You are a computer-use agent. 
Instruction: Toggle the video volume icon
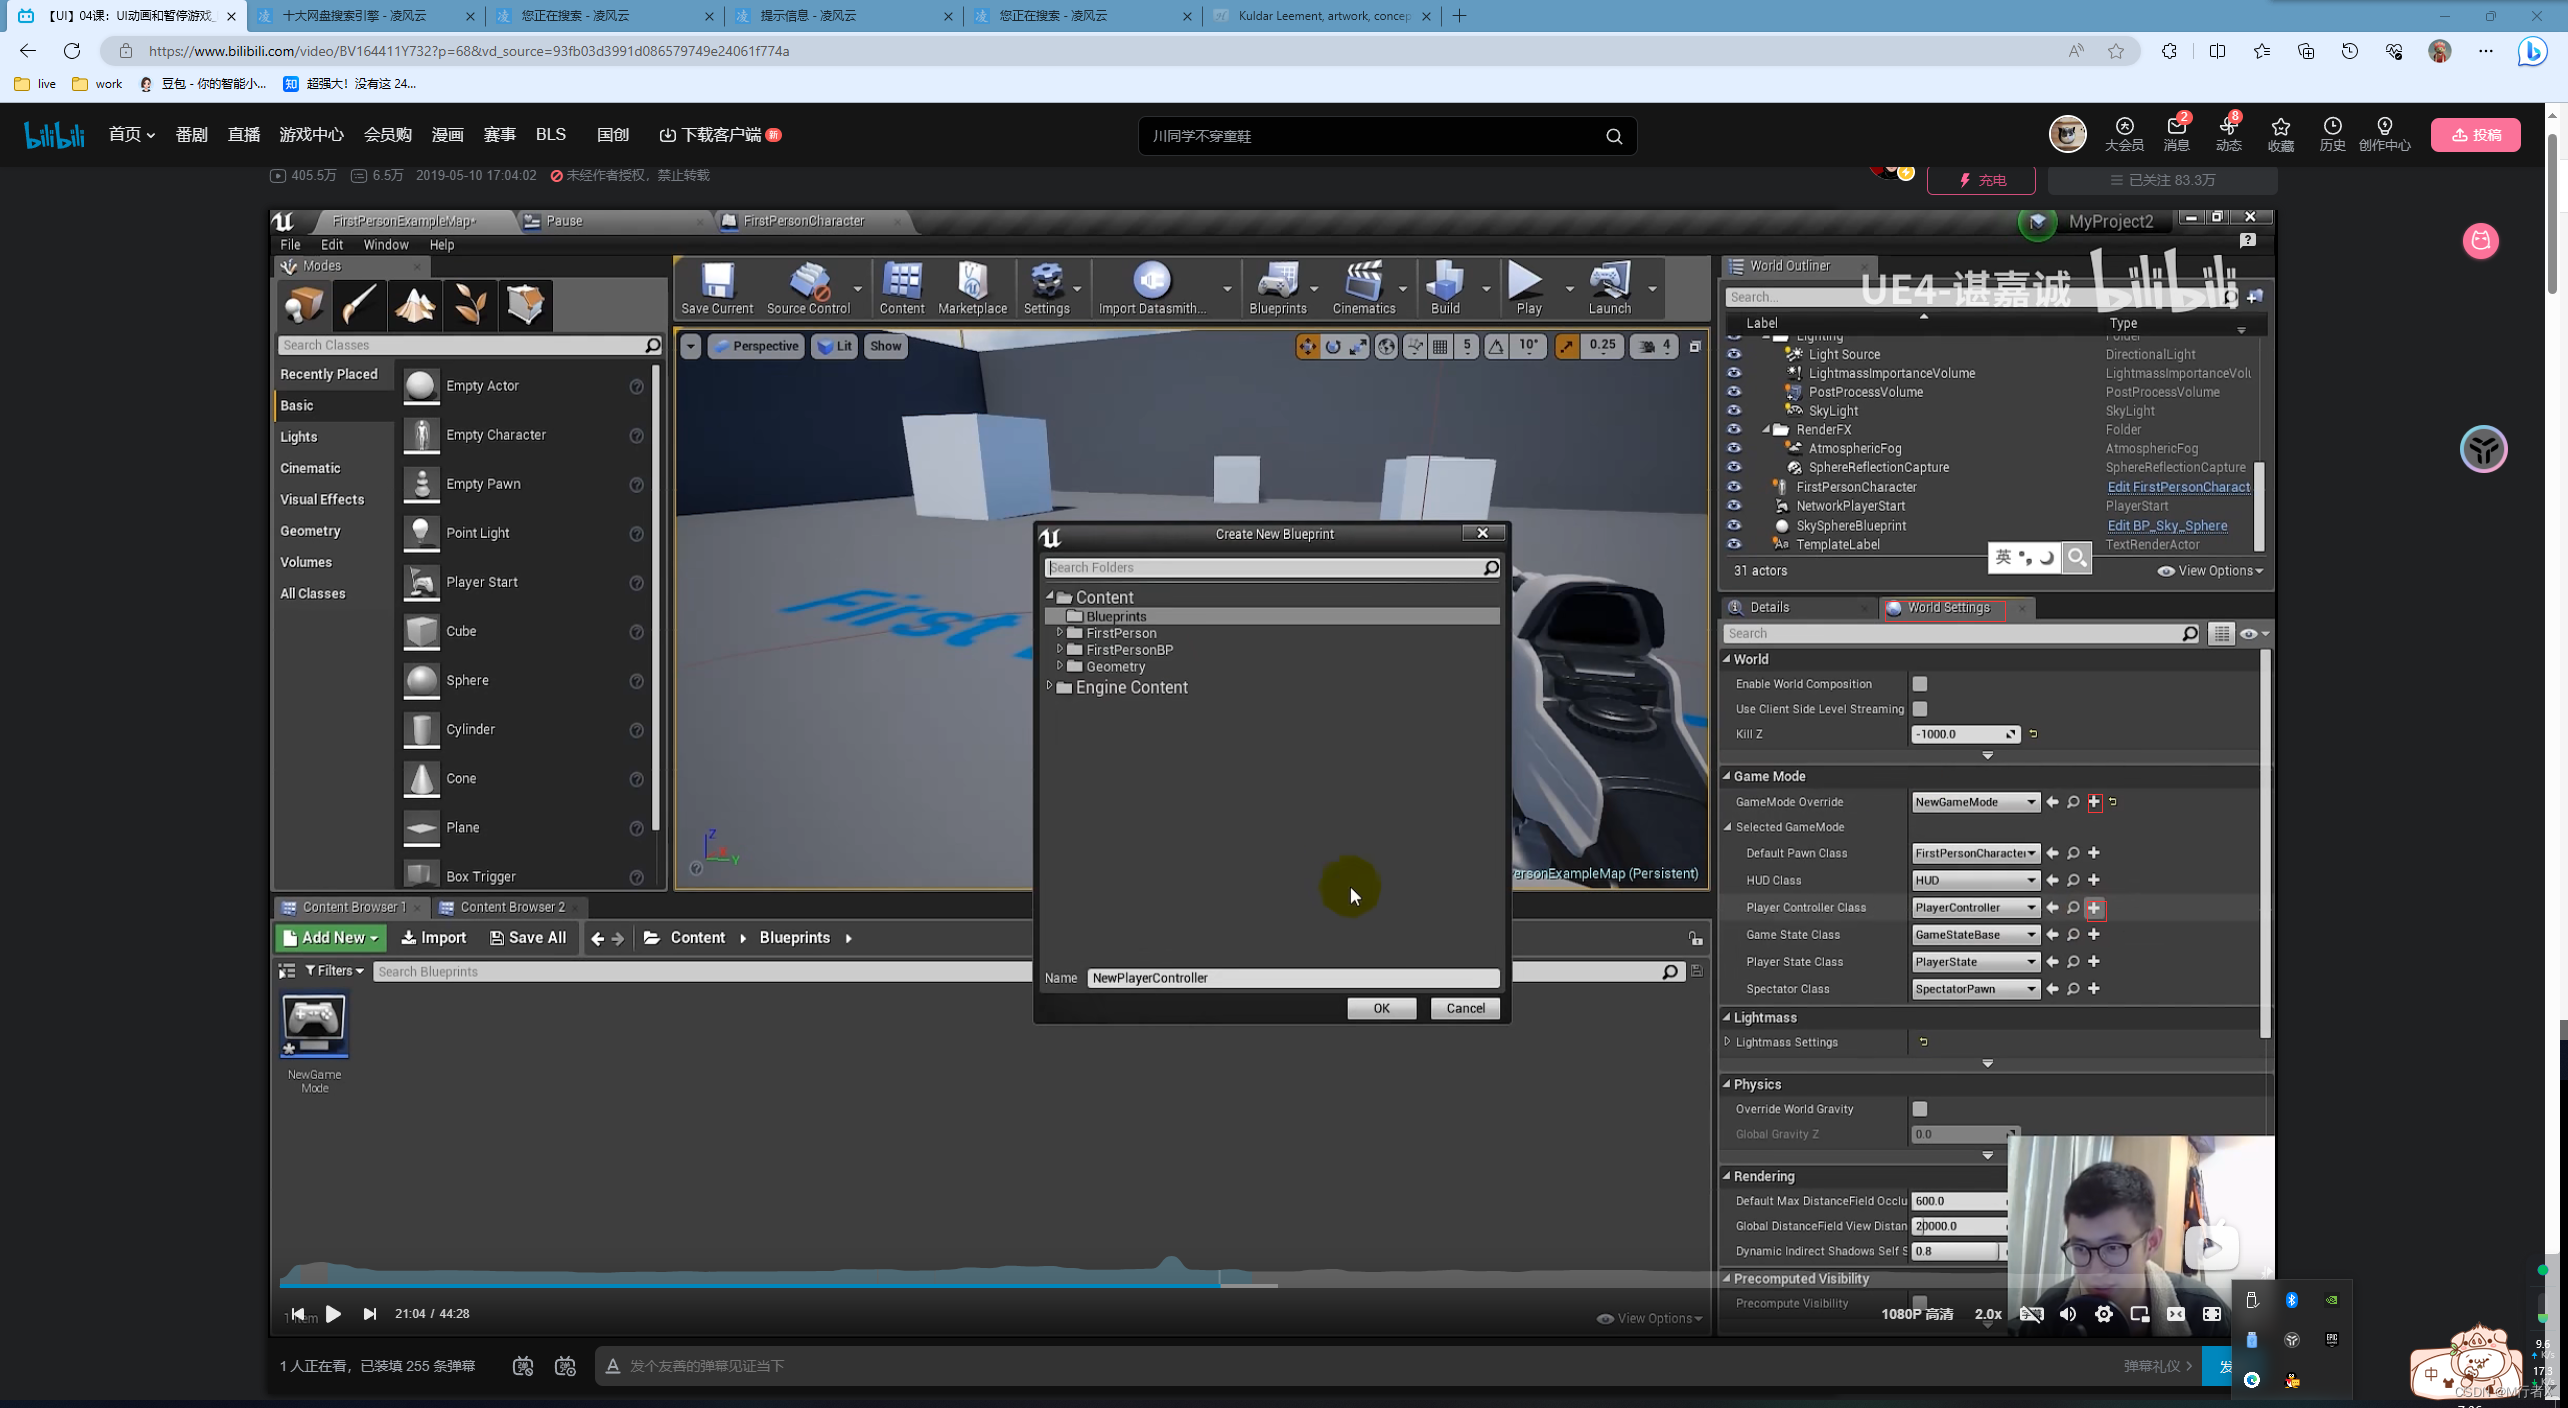tap(2067, 1314)
